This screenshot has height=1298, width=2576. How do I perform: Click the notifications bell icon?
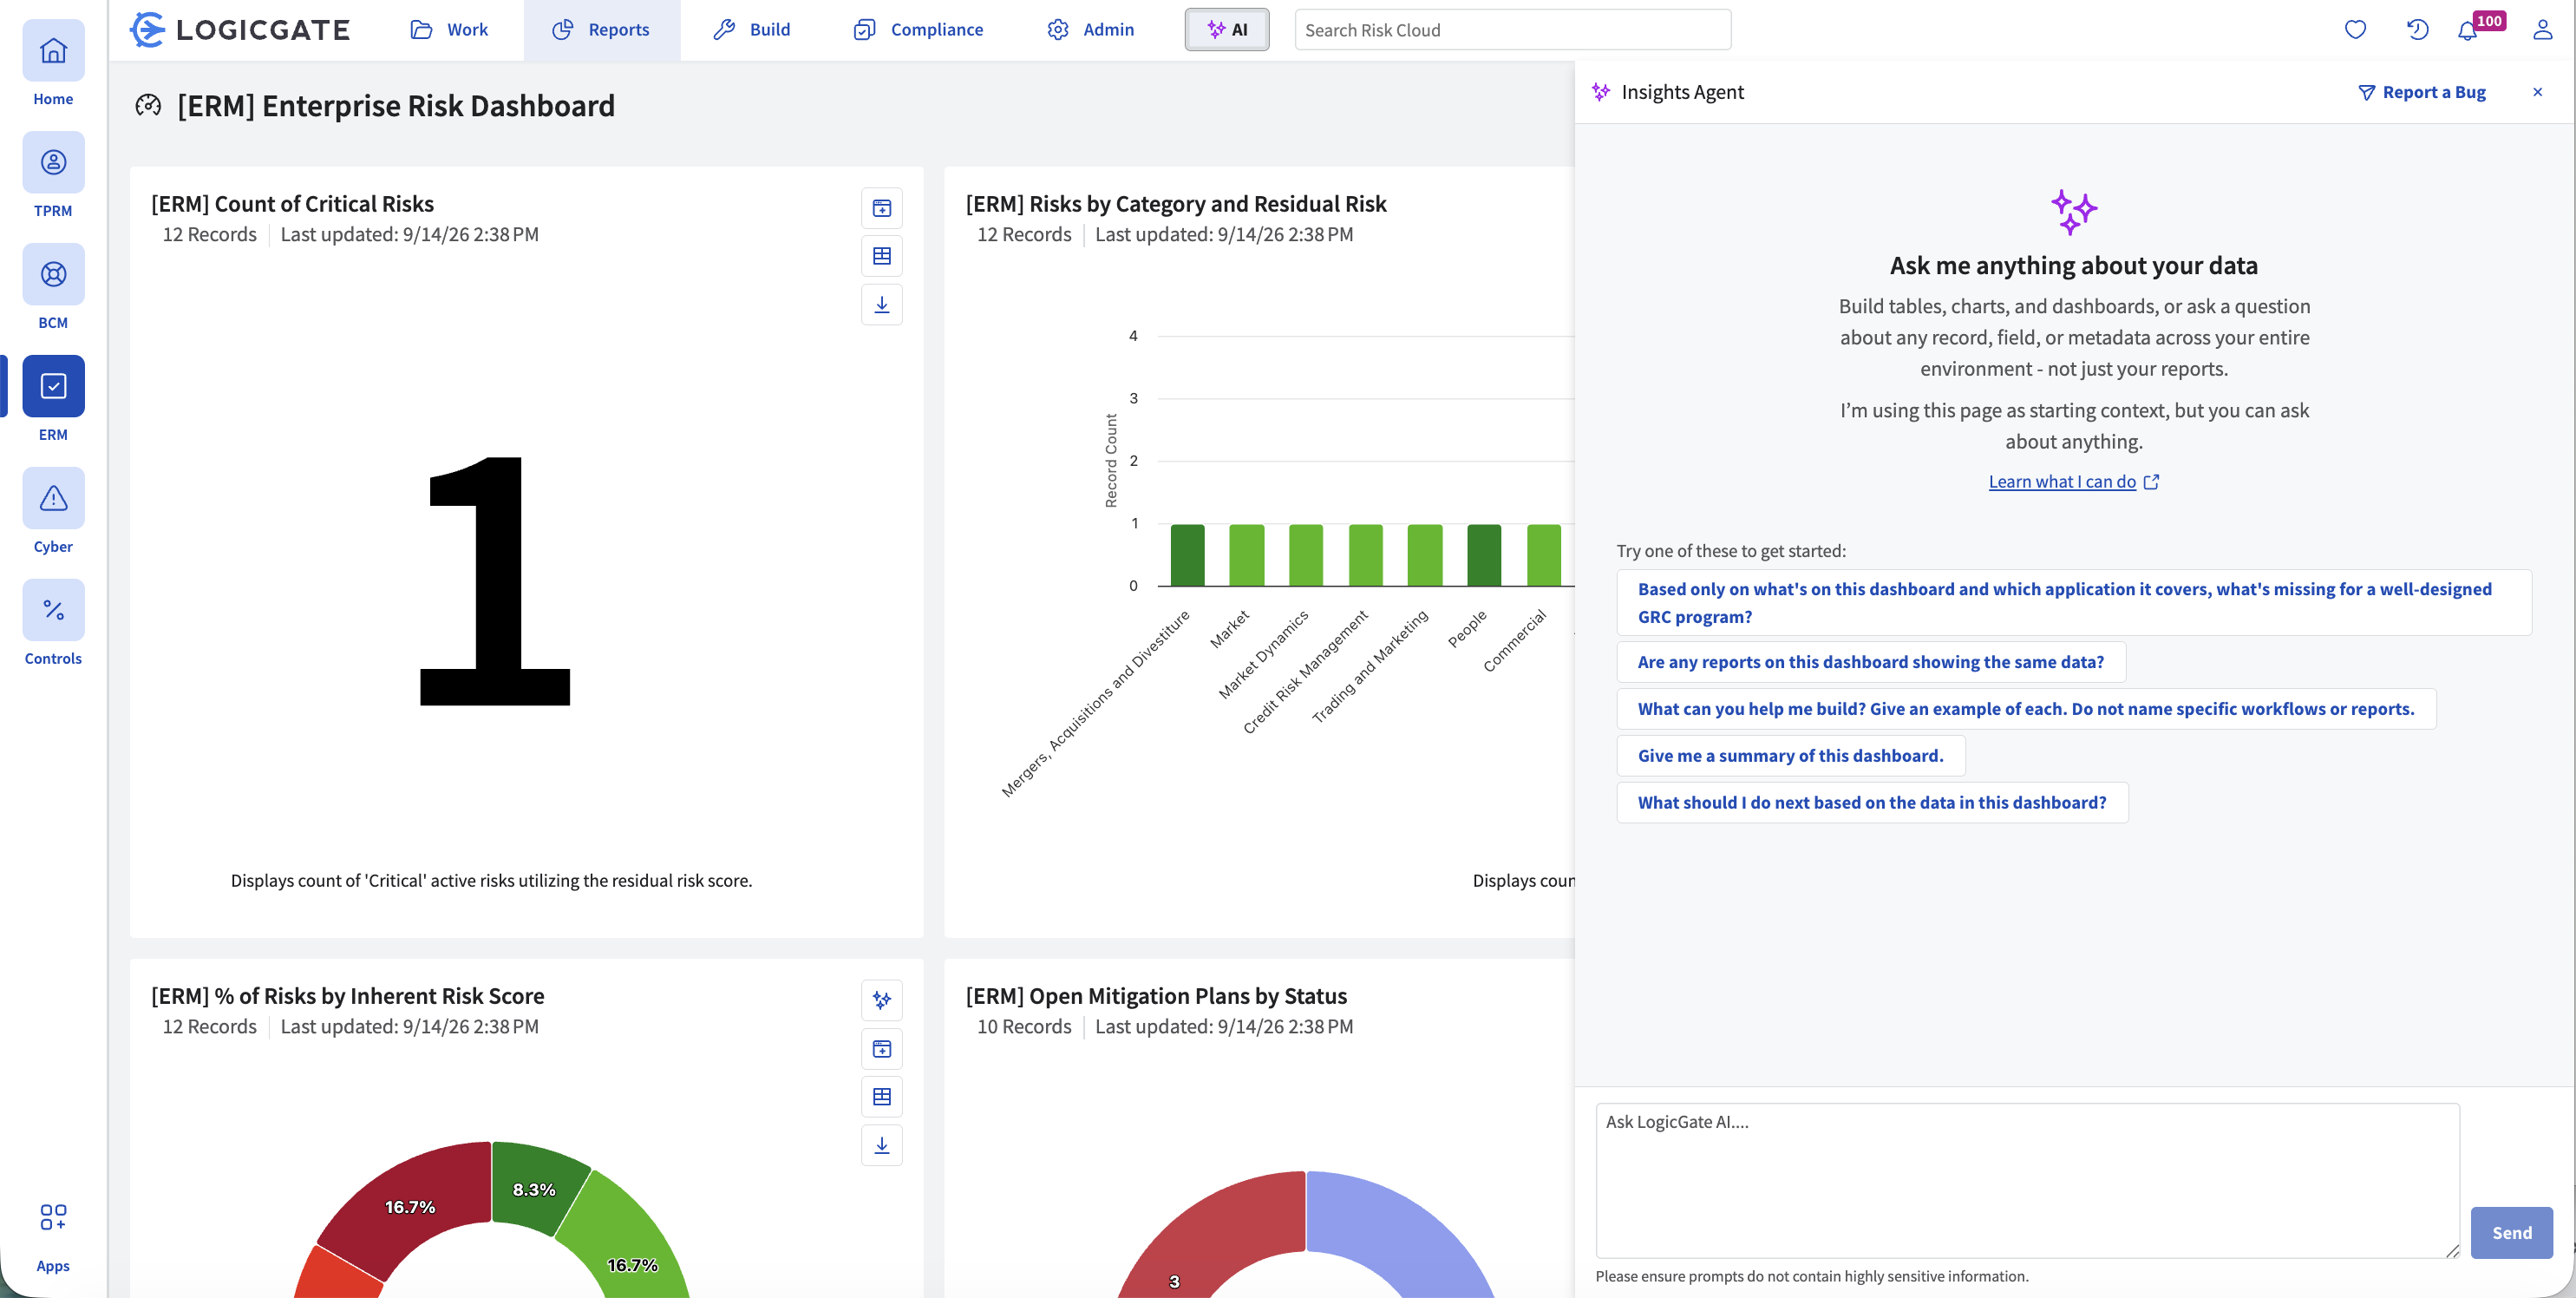click(x=2467, y=30)
